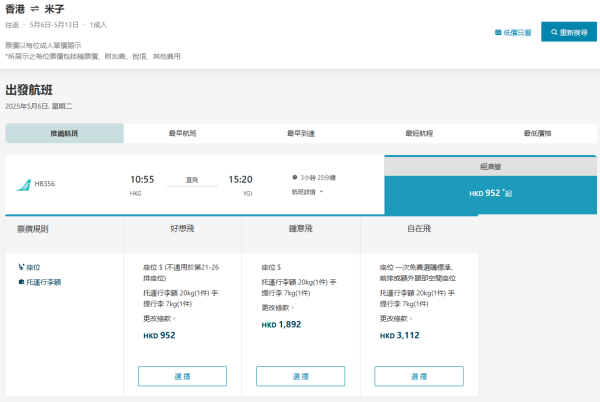600x402 pixels.
Task: Open the 低價日曆 low fare calendar
Action: (513, 33)
